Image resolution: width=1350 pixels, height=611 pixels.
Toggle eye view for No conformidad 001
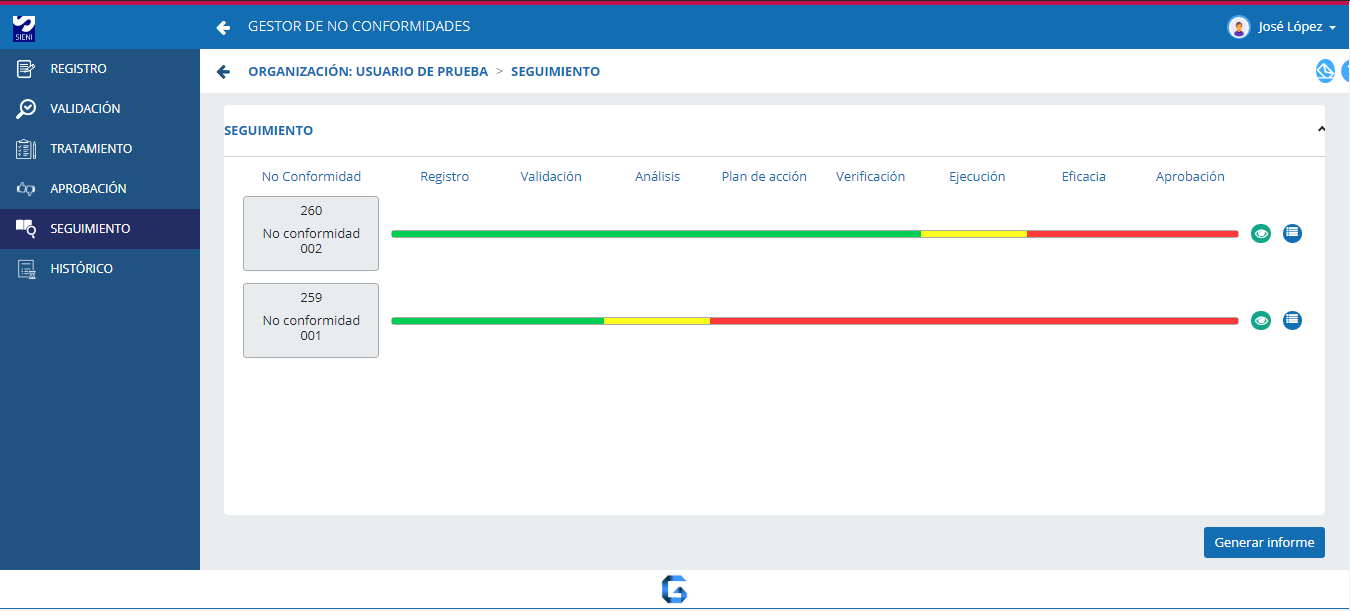click(x=1261, y=320)
